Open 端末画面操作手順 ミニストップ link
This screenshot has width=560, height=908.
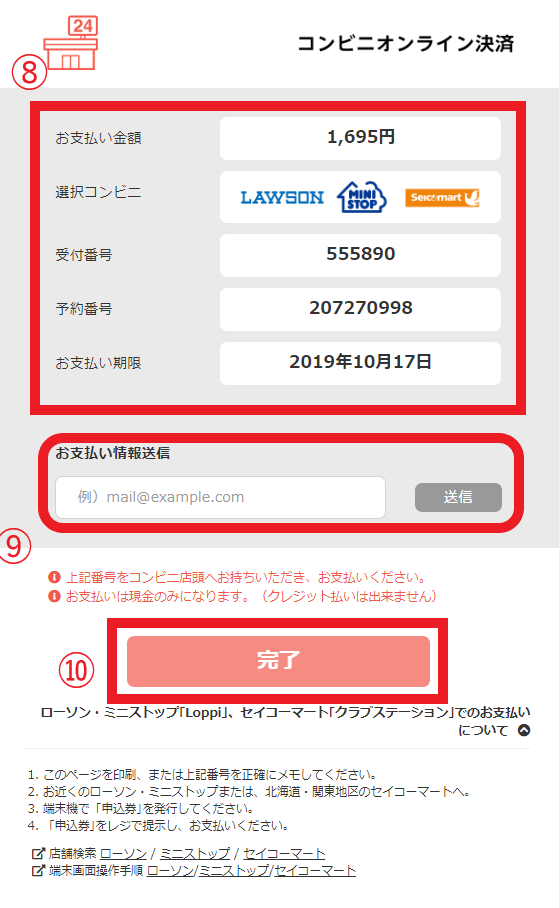(234, 870)
